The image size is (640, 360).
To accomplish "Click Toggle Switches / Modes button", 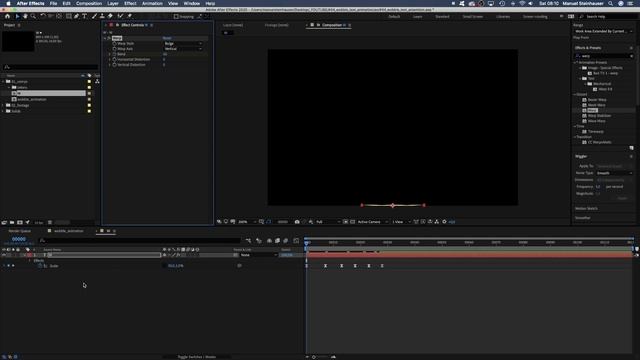I will point(197,357).
